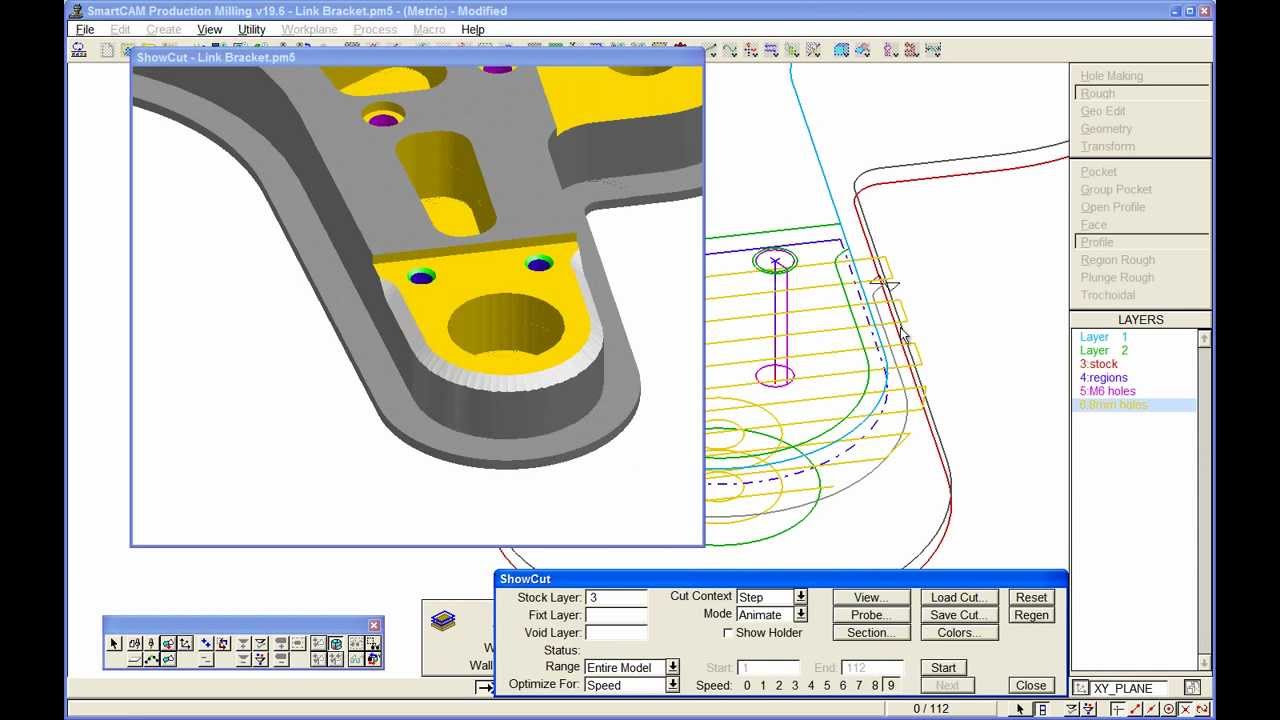Viewport: 1280px width, 720px height.
Task: Select 3:stock in the layers list
Action: (1099, 364)
